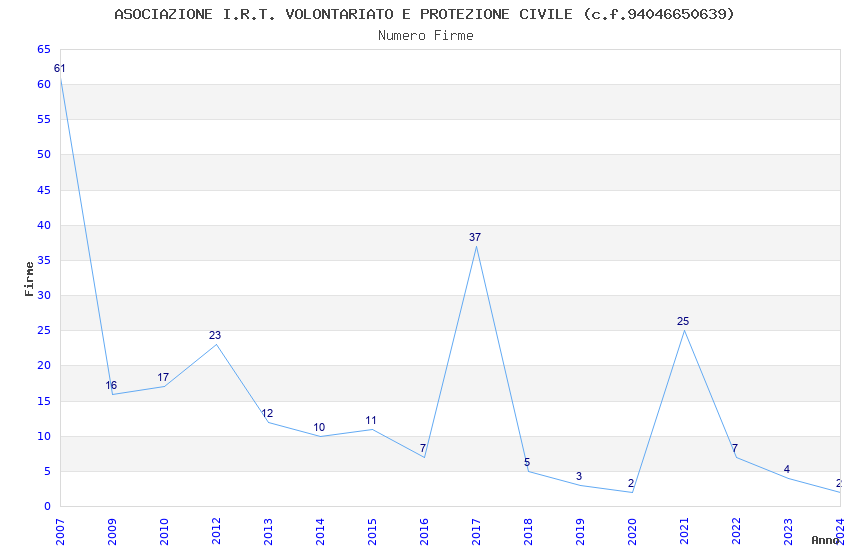The width and height of the screenshot is (850, 550).
Task: Click the y-axis tick label 55
Action: (44, 119)
